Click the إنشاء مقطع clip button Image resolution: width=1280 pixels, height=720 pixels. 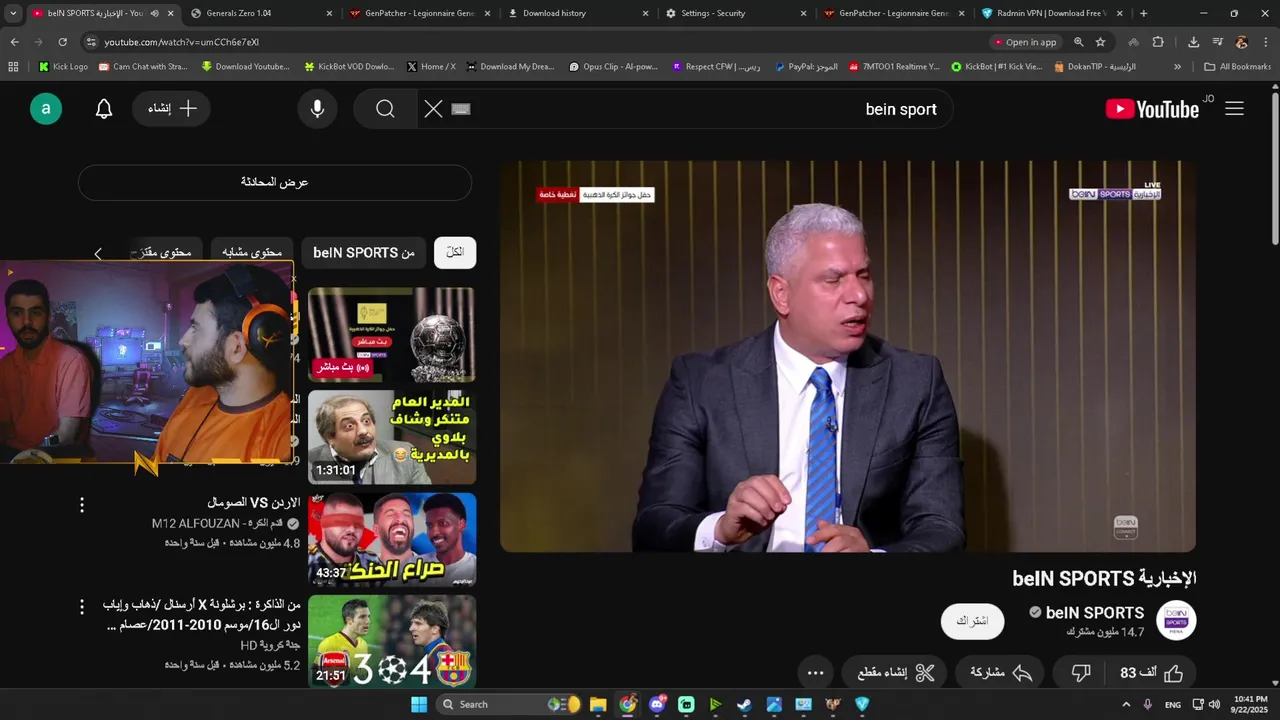click(895, 673)
